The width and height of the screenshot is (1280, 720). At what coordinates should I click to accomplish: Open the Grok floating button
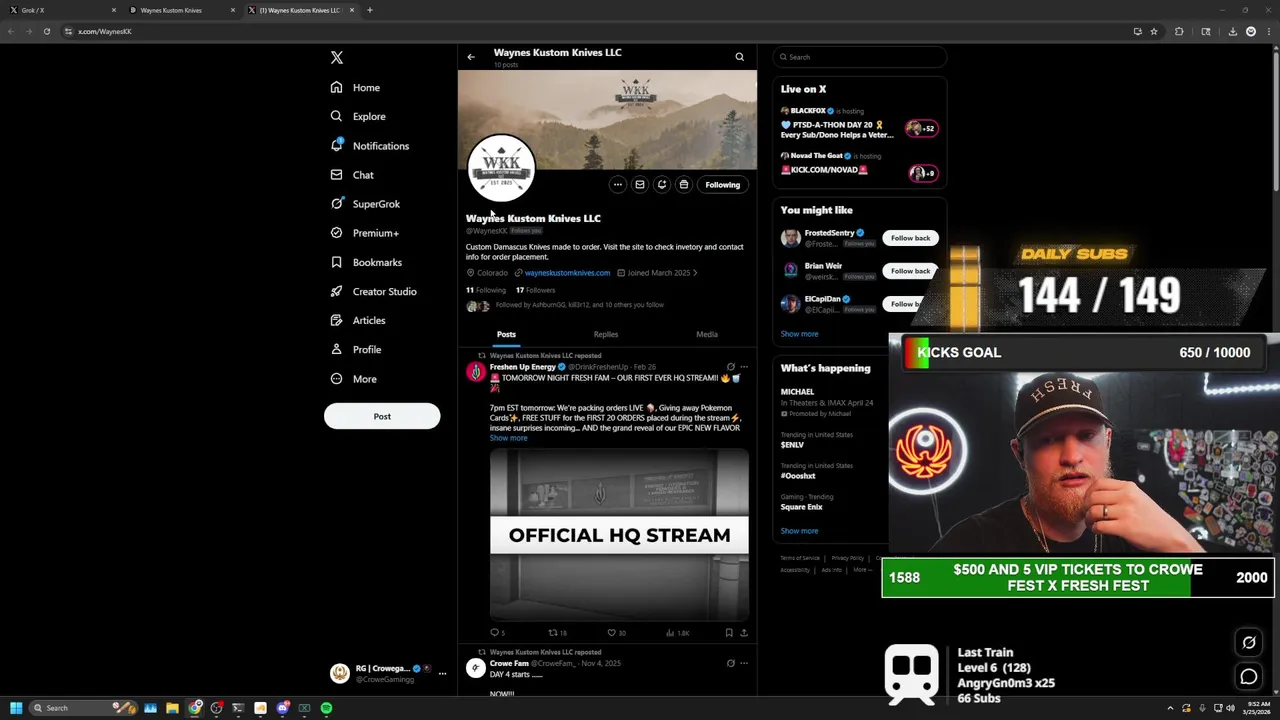click(x=1249, y=643)
